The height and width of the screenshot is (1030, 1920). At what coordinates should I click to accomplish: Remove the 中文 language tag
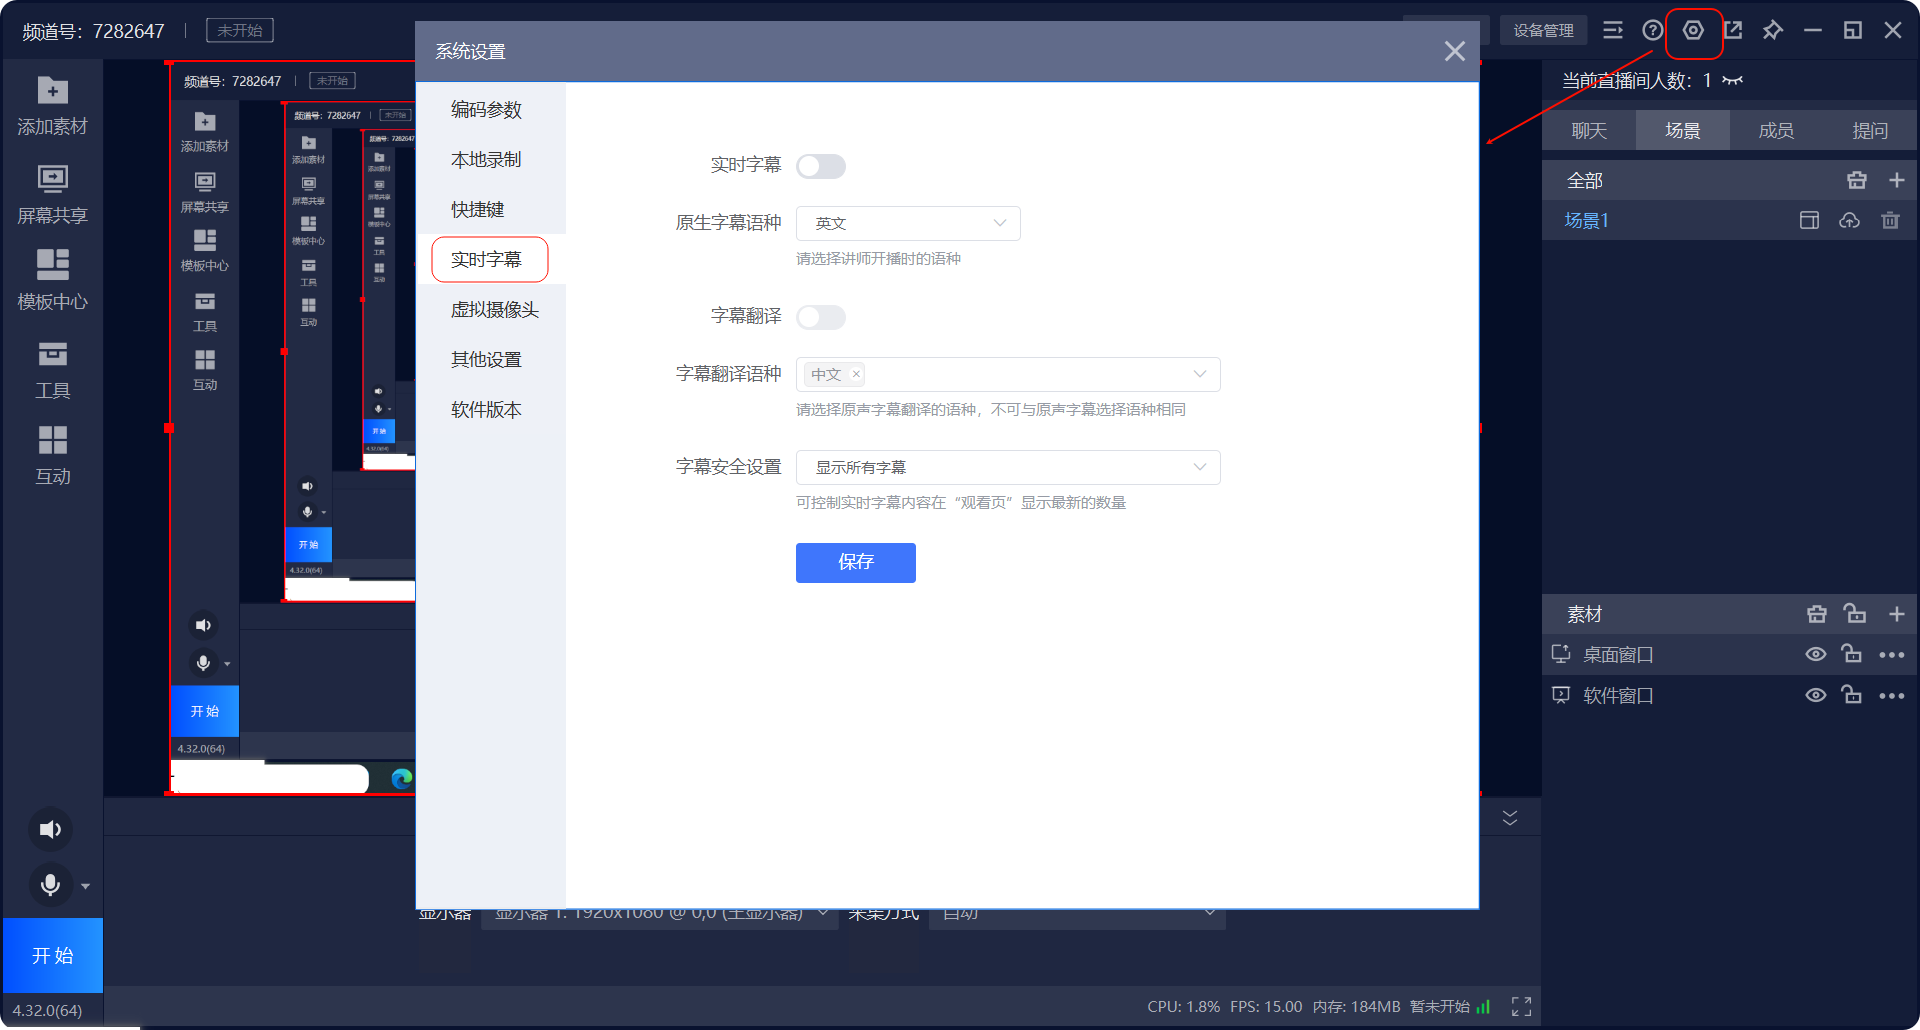(x=856, y=375)
